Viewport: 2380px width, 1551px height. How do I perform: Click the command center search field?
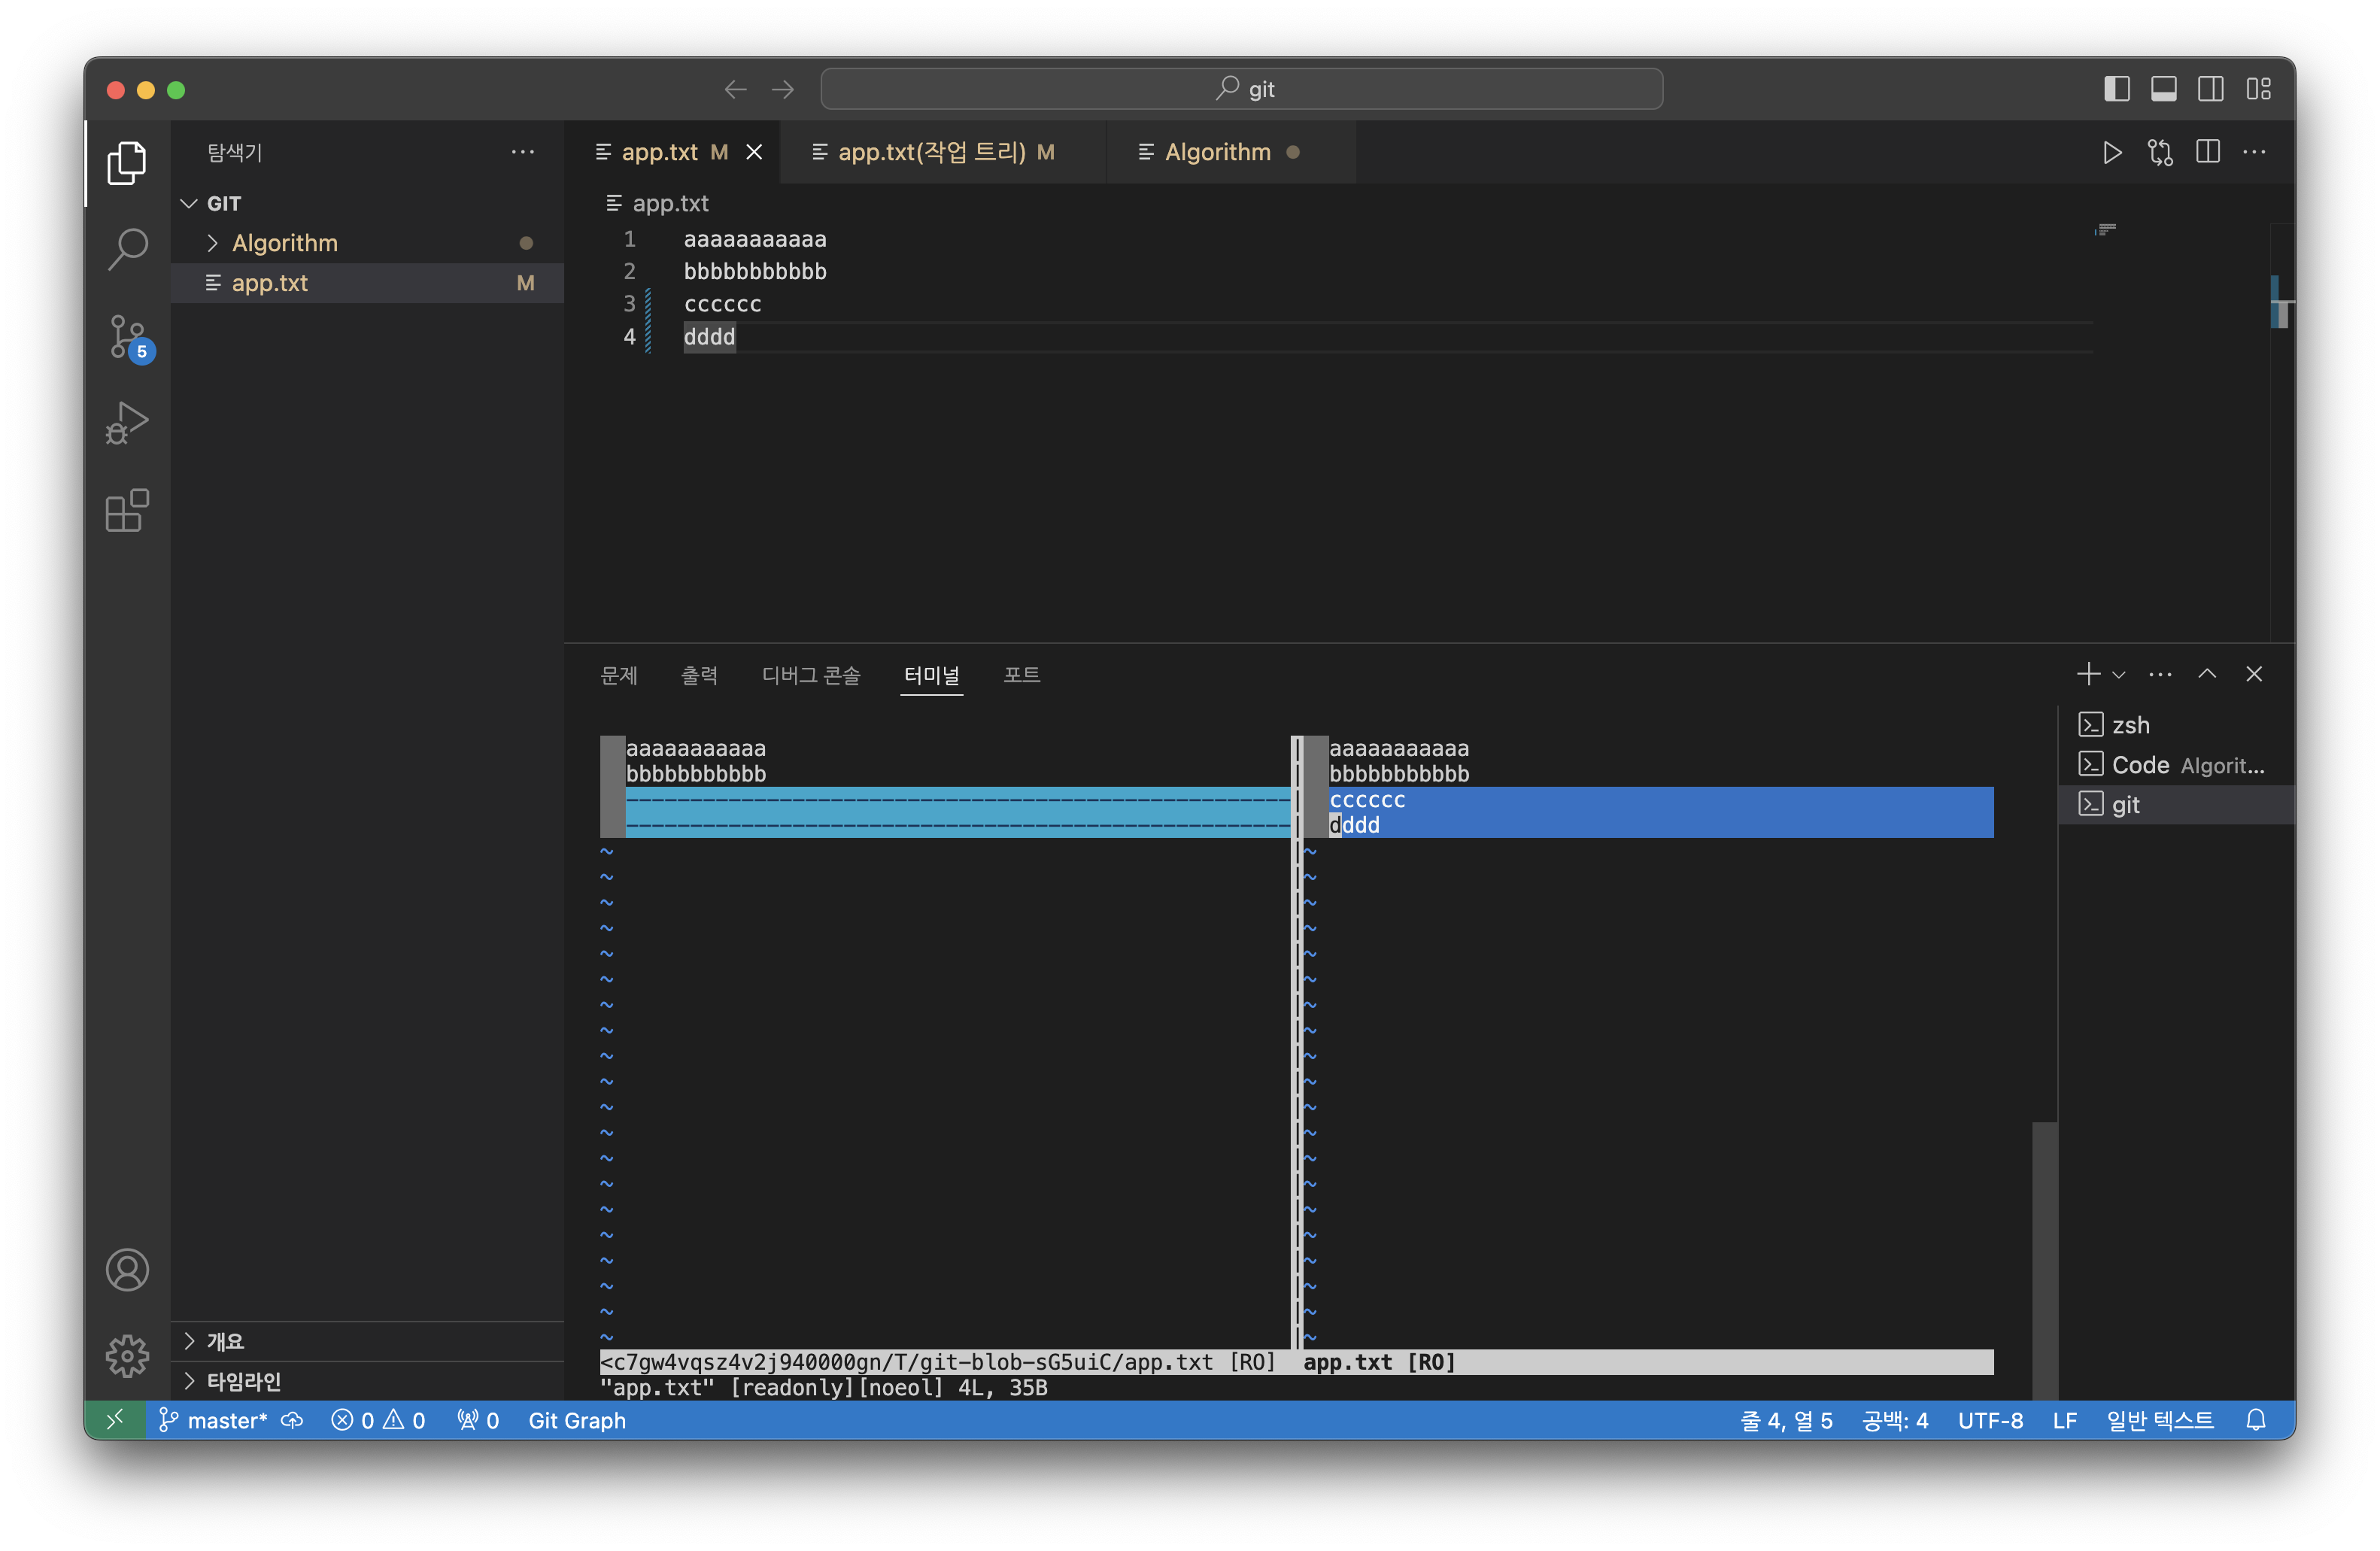coord(1241,89)
